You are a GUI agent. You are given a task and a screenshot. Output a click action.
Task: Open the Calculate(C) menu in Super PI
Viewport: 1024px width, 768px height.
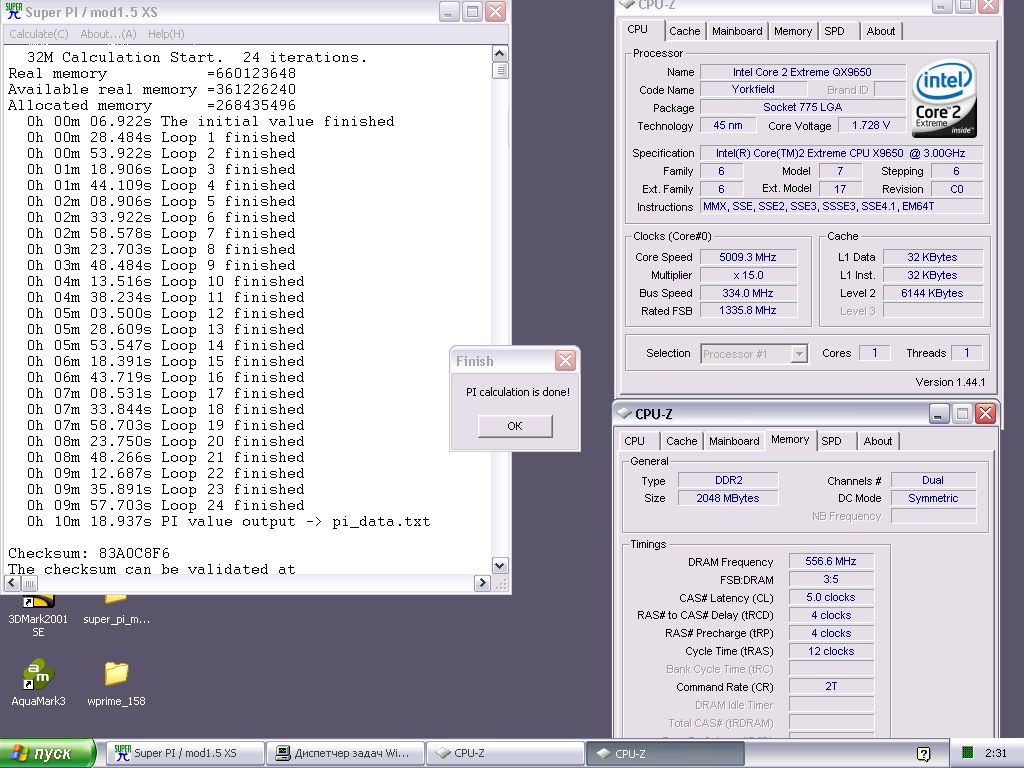[39, 34]
